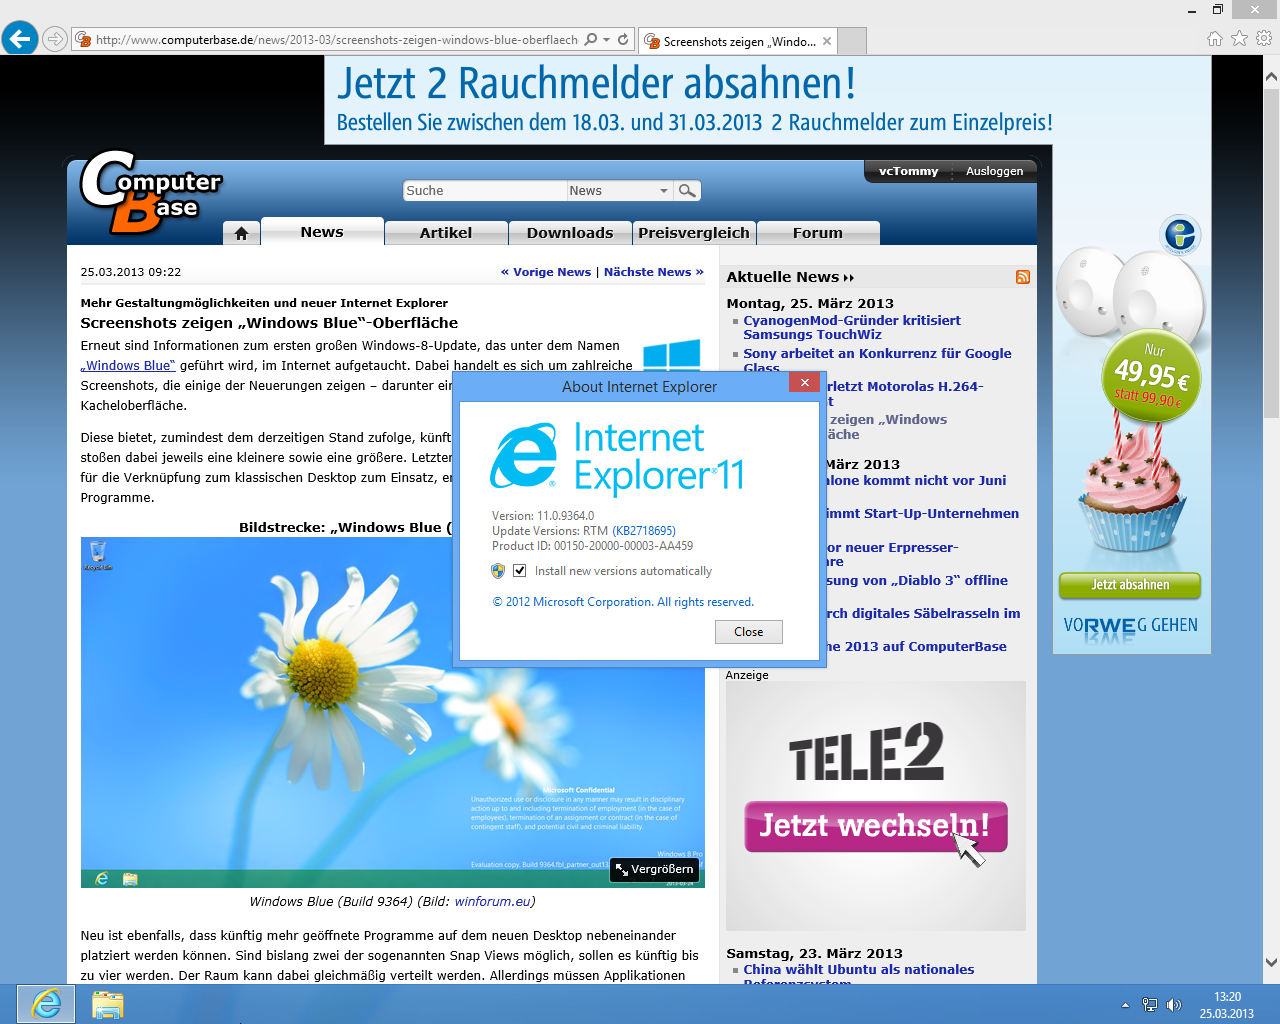Viewport: 1280px width, 1024px height.
Task: Click the Vergrößern button on the image
Action: point(654,870)
